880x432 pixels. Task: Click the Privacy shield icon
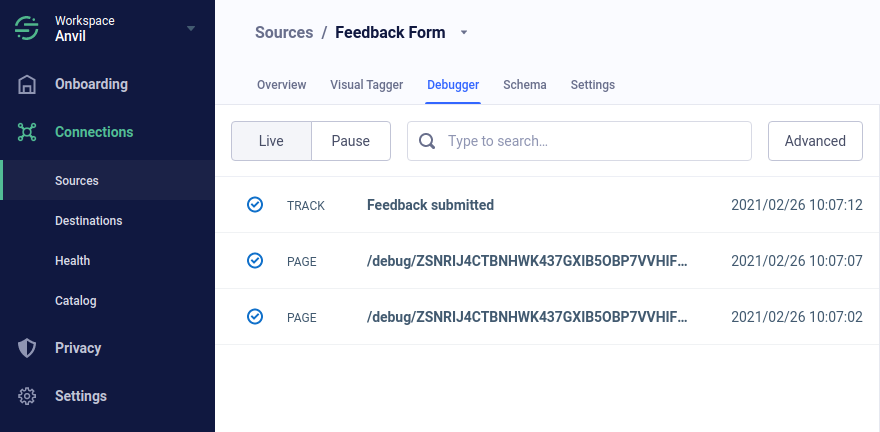pyautogui.click(x=27, y=348)
